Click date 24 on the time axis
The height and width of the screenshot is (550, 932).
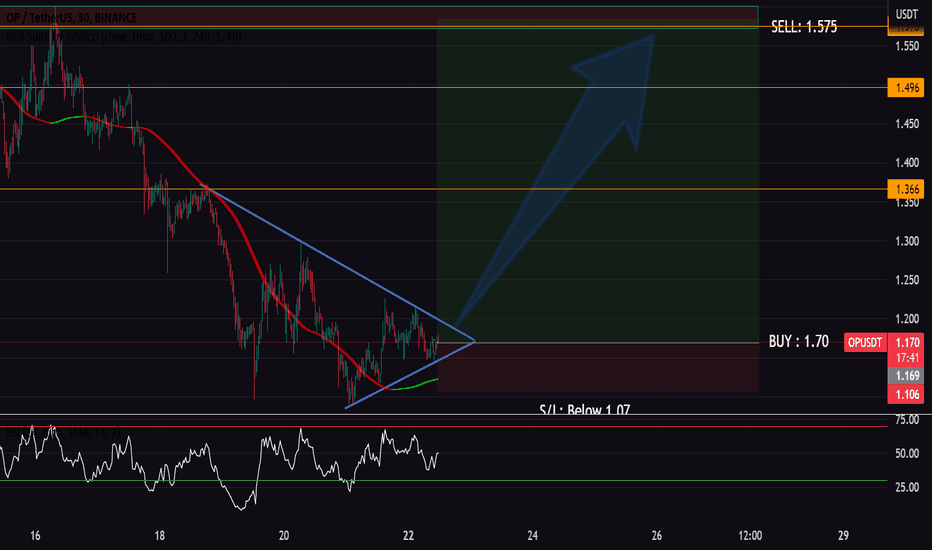(532, 536)
